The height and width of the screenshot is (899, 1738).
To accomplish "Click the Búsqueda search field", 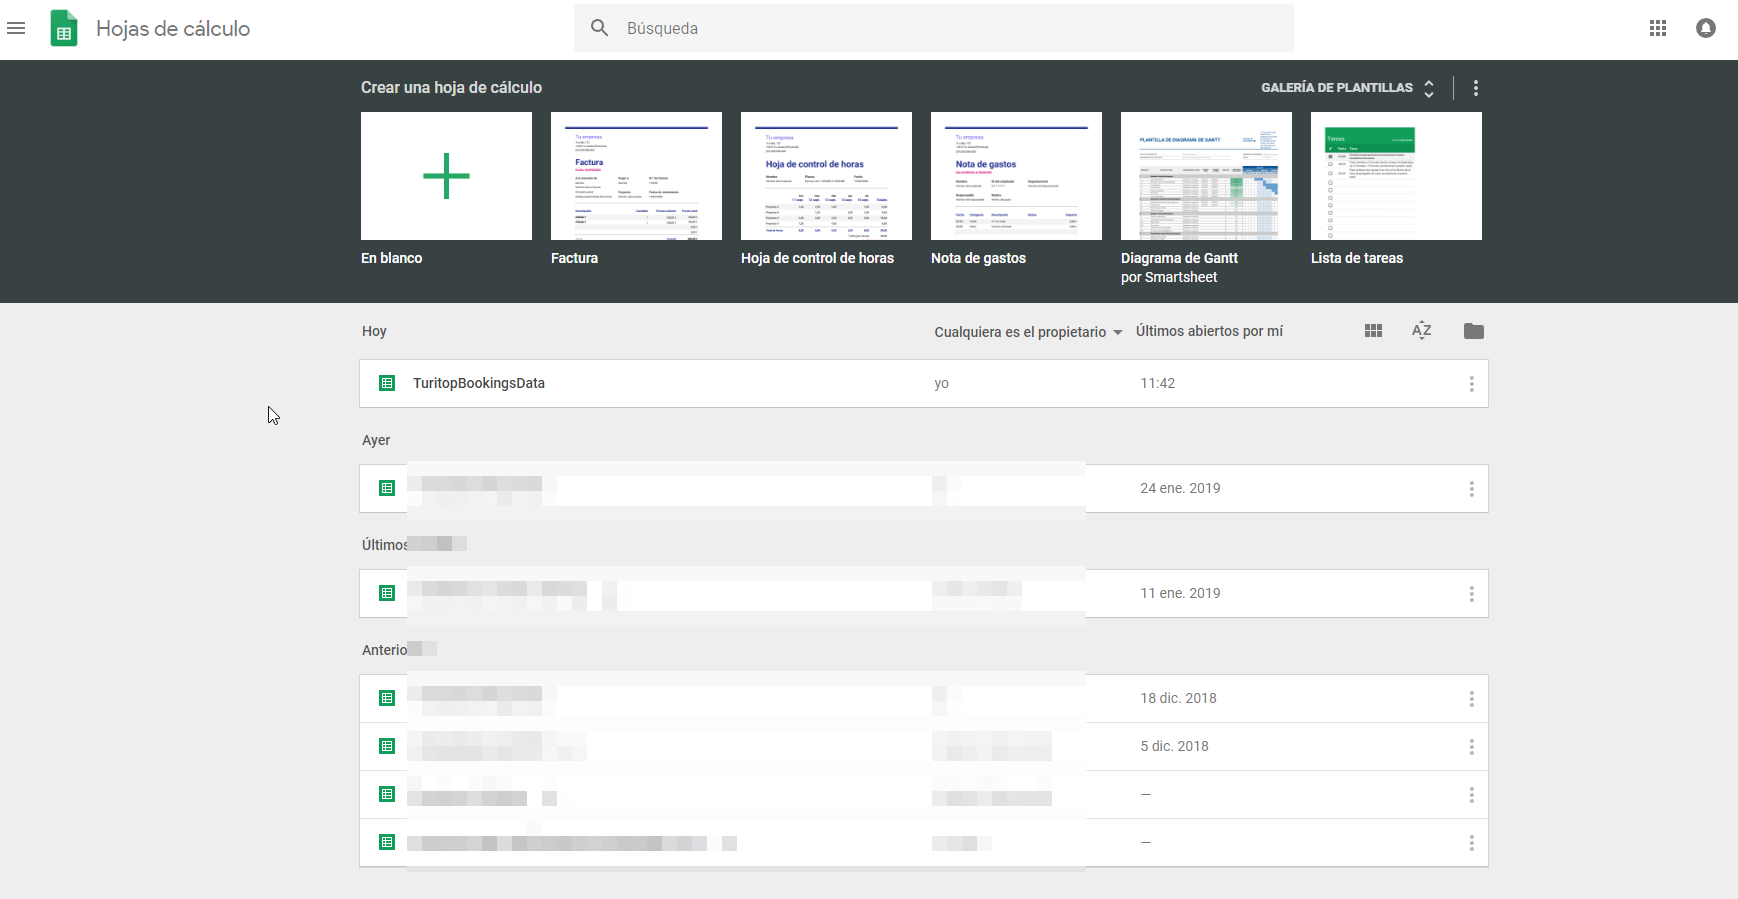I will (934, 28).
